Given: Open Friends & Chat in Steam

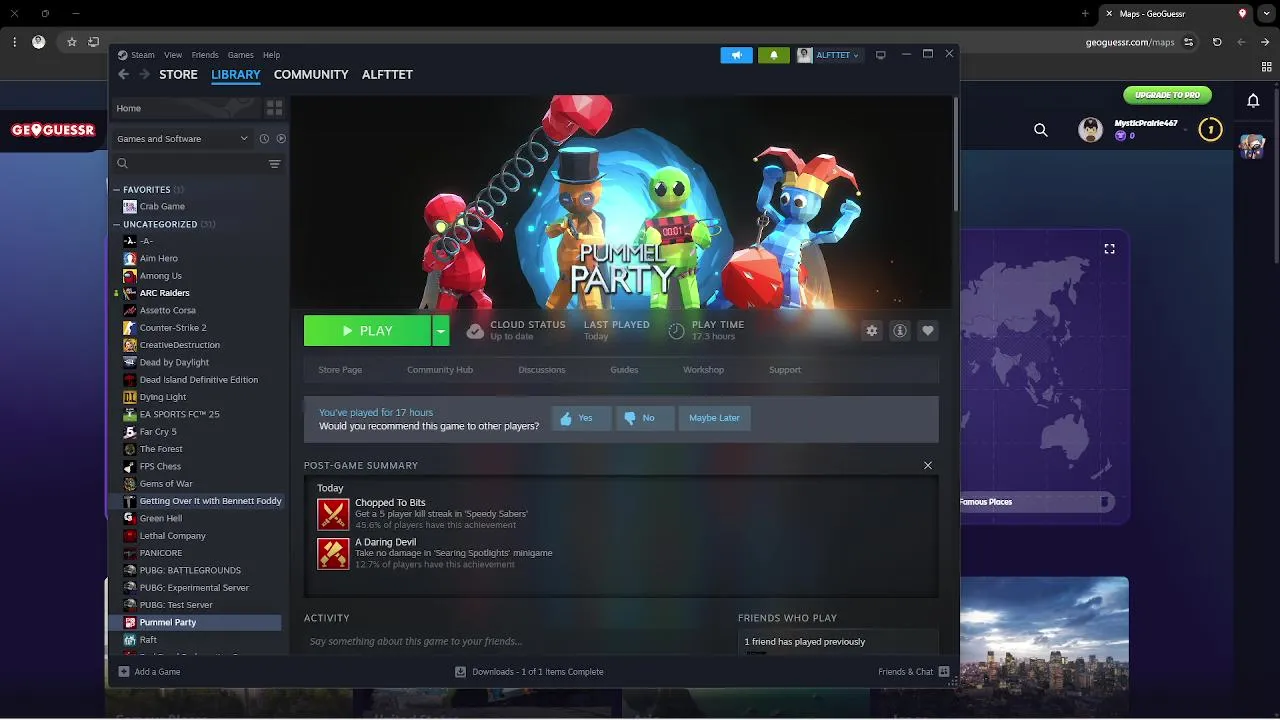Looking at the screenshot, I should (913, 672).
